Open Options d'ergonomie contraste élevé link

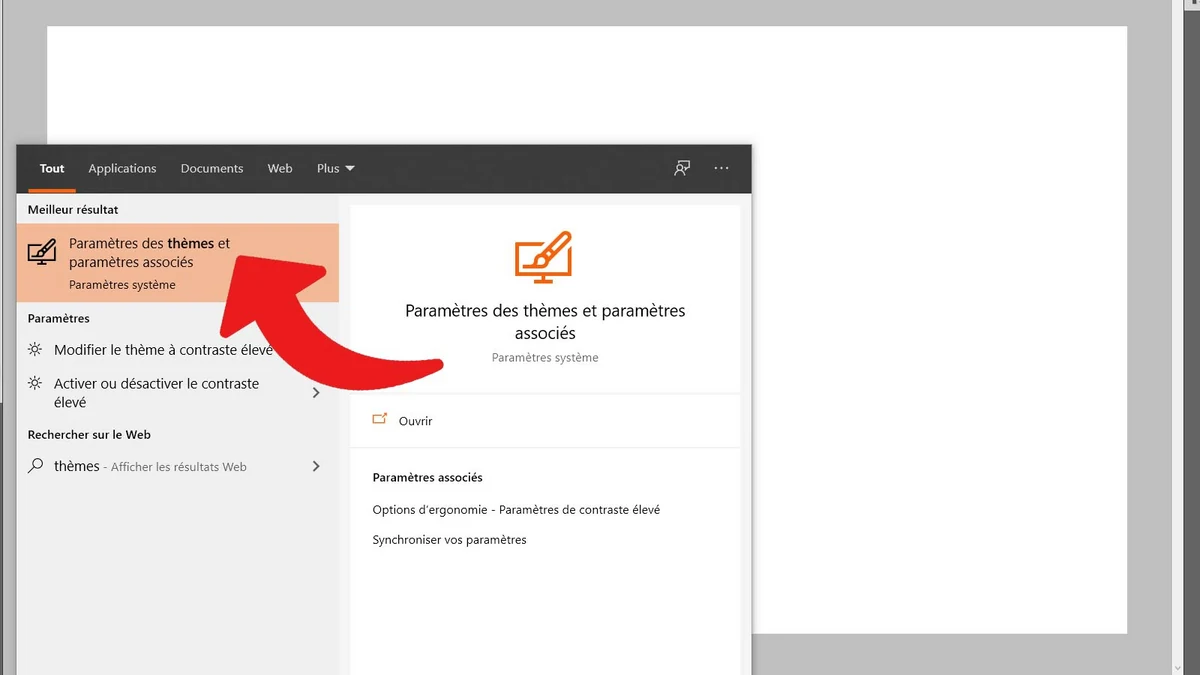point(516,509)
